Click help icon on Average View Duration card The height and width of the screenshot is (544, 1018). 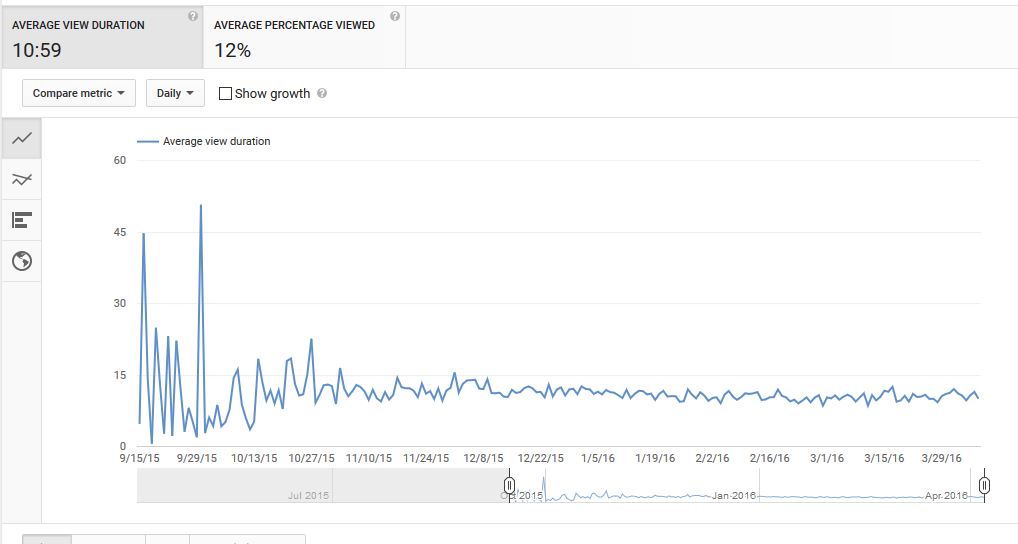(x=192, y=17)
